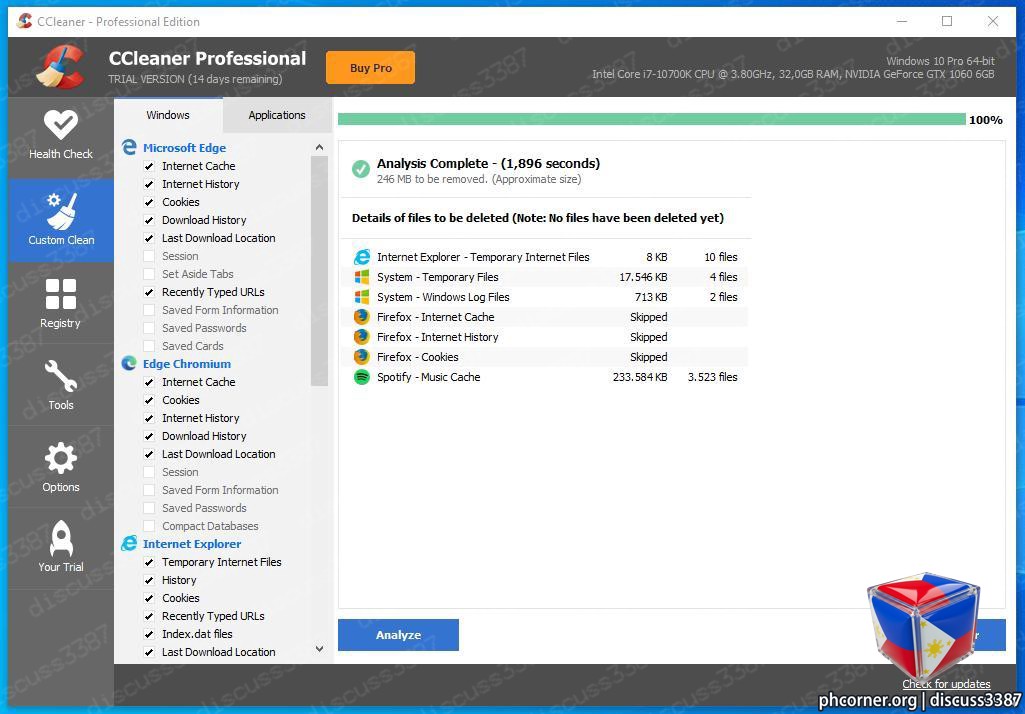Collapse the Microsoft Edge group heading

[184, 148]
